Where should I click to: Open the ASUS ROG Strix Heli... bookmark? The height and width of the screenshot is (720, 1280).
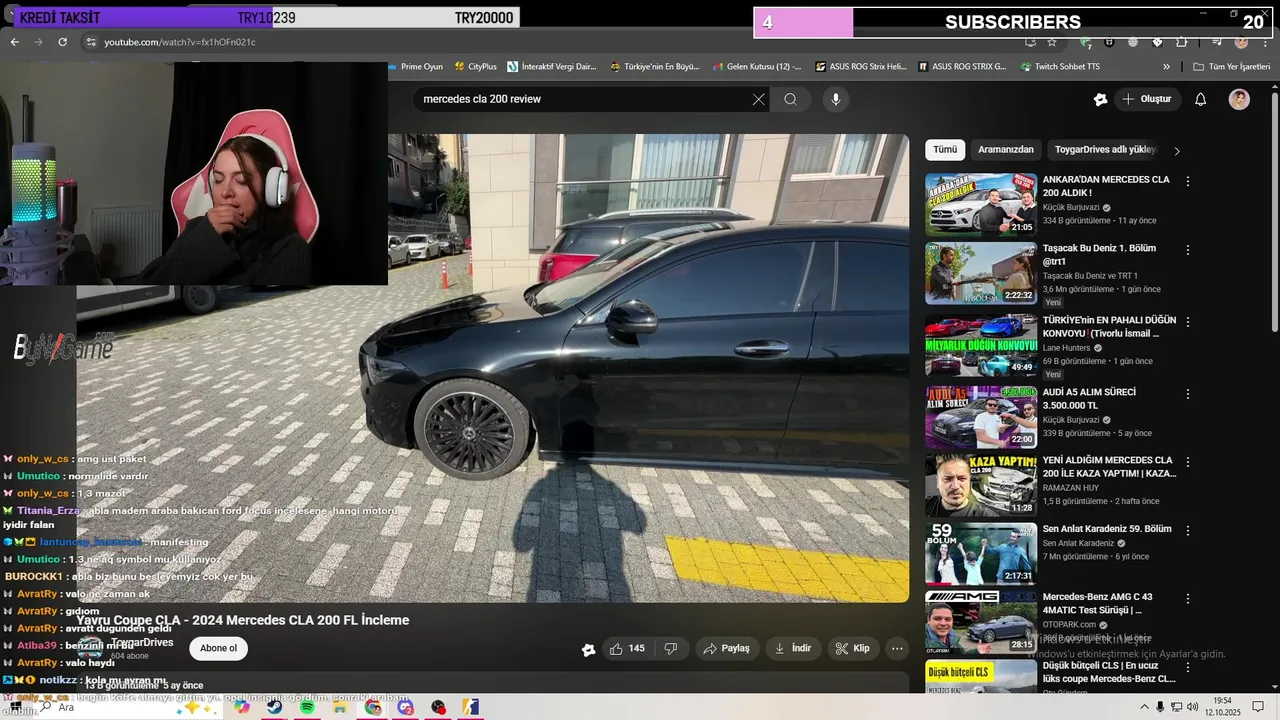point(861,67)
